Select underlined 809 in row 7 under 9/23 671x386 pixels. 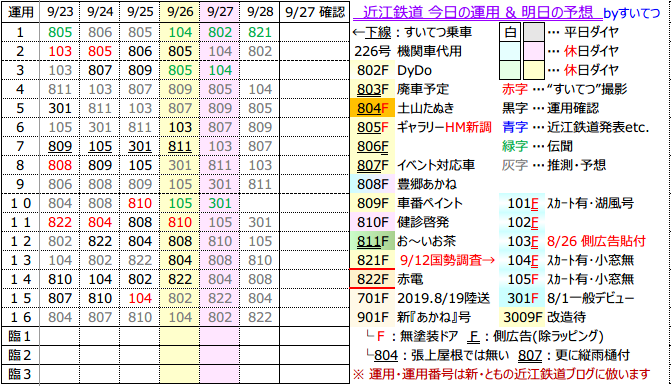click(60, 146)
